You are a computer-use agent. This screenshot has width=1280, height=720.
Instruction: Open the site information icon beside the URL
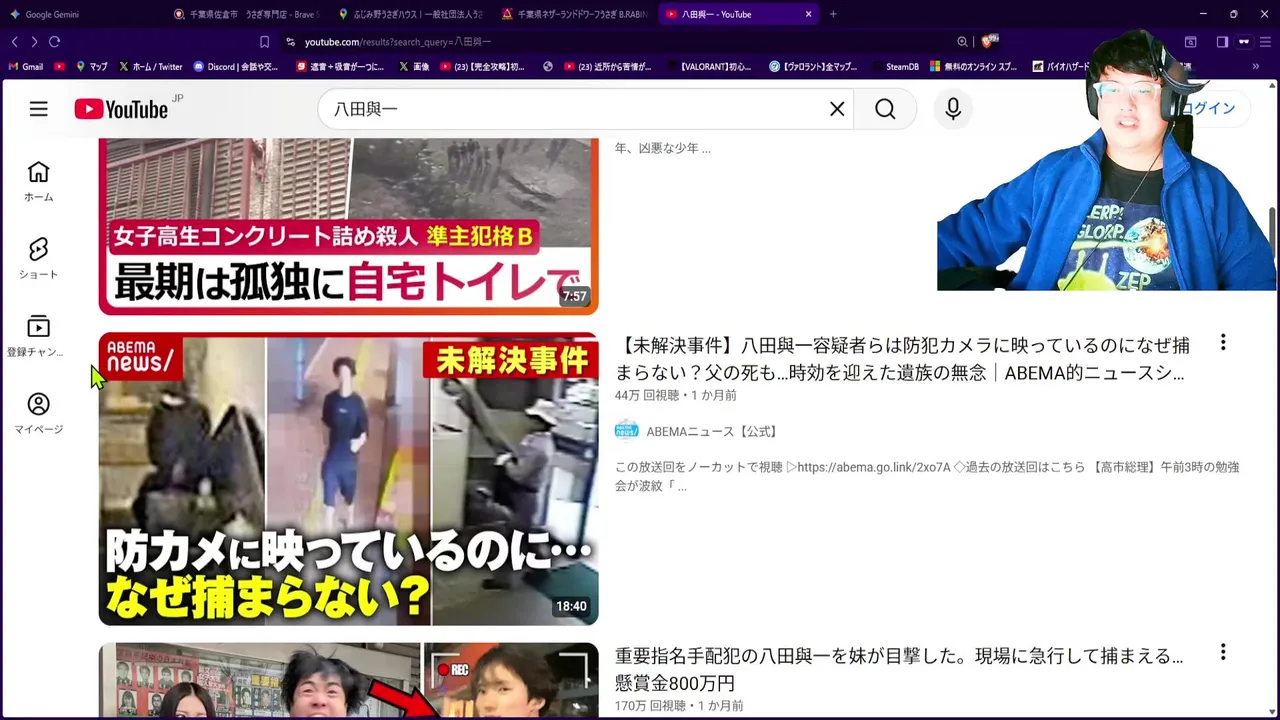tap(290, 41)
